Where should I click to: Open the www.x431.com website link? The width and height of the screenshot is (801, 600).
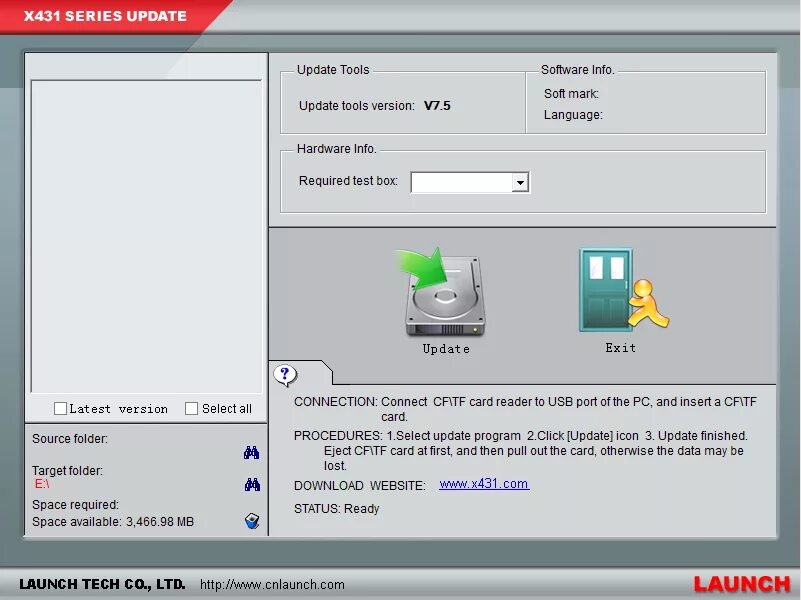point(484,485)
